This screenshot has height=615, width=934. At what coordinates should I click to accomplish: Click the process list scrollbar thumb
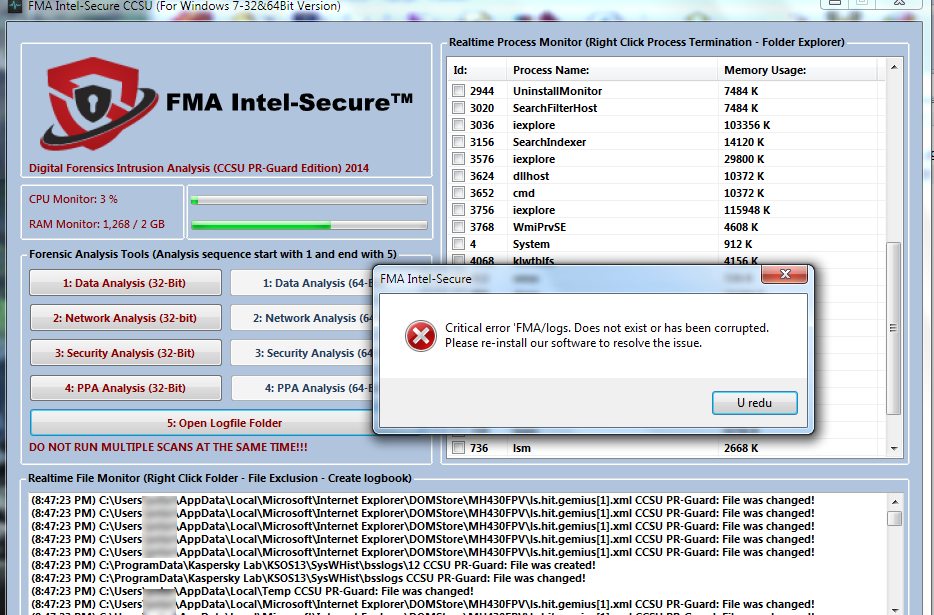point(893,328)
